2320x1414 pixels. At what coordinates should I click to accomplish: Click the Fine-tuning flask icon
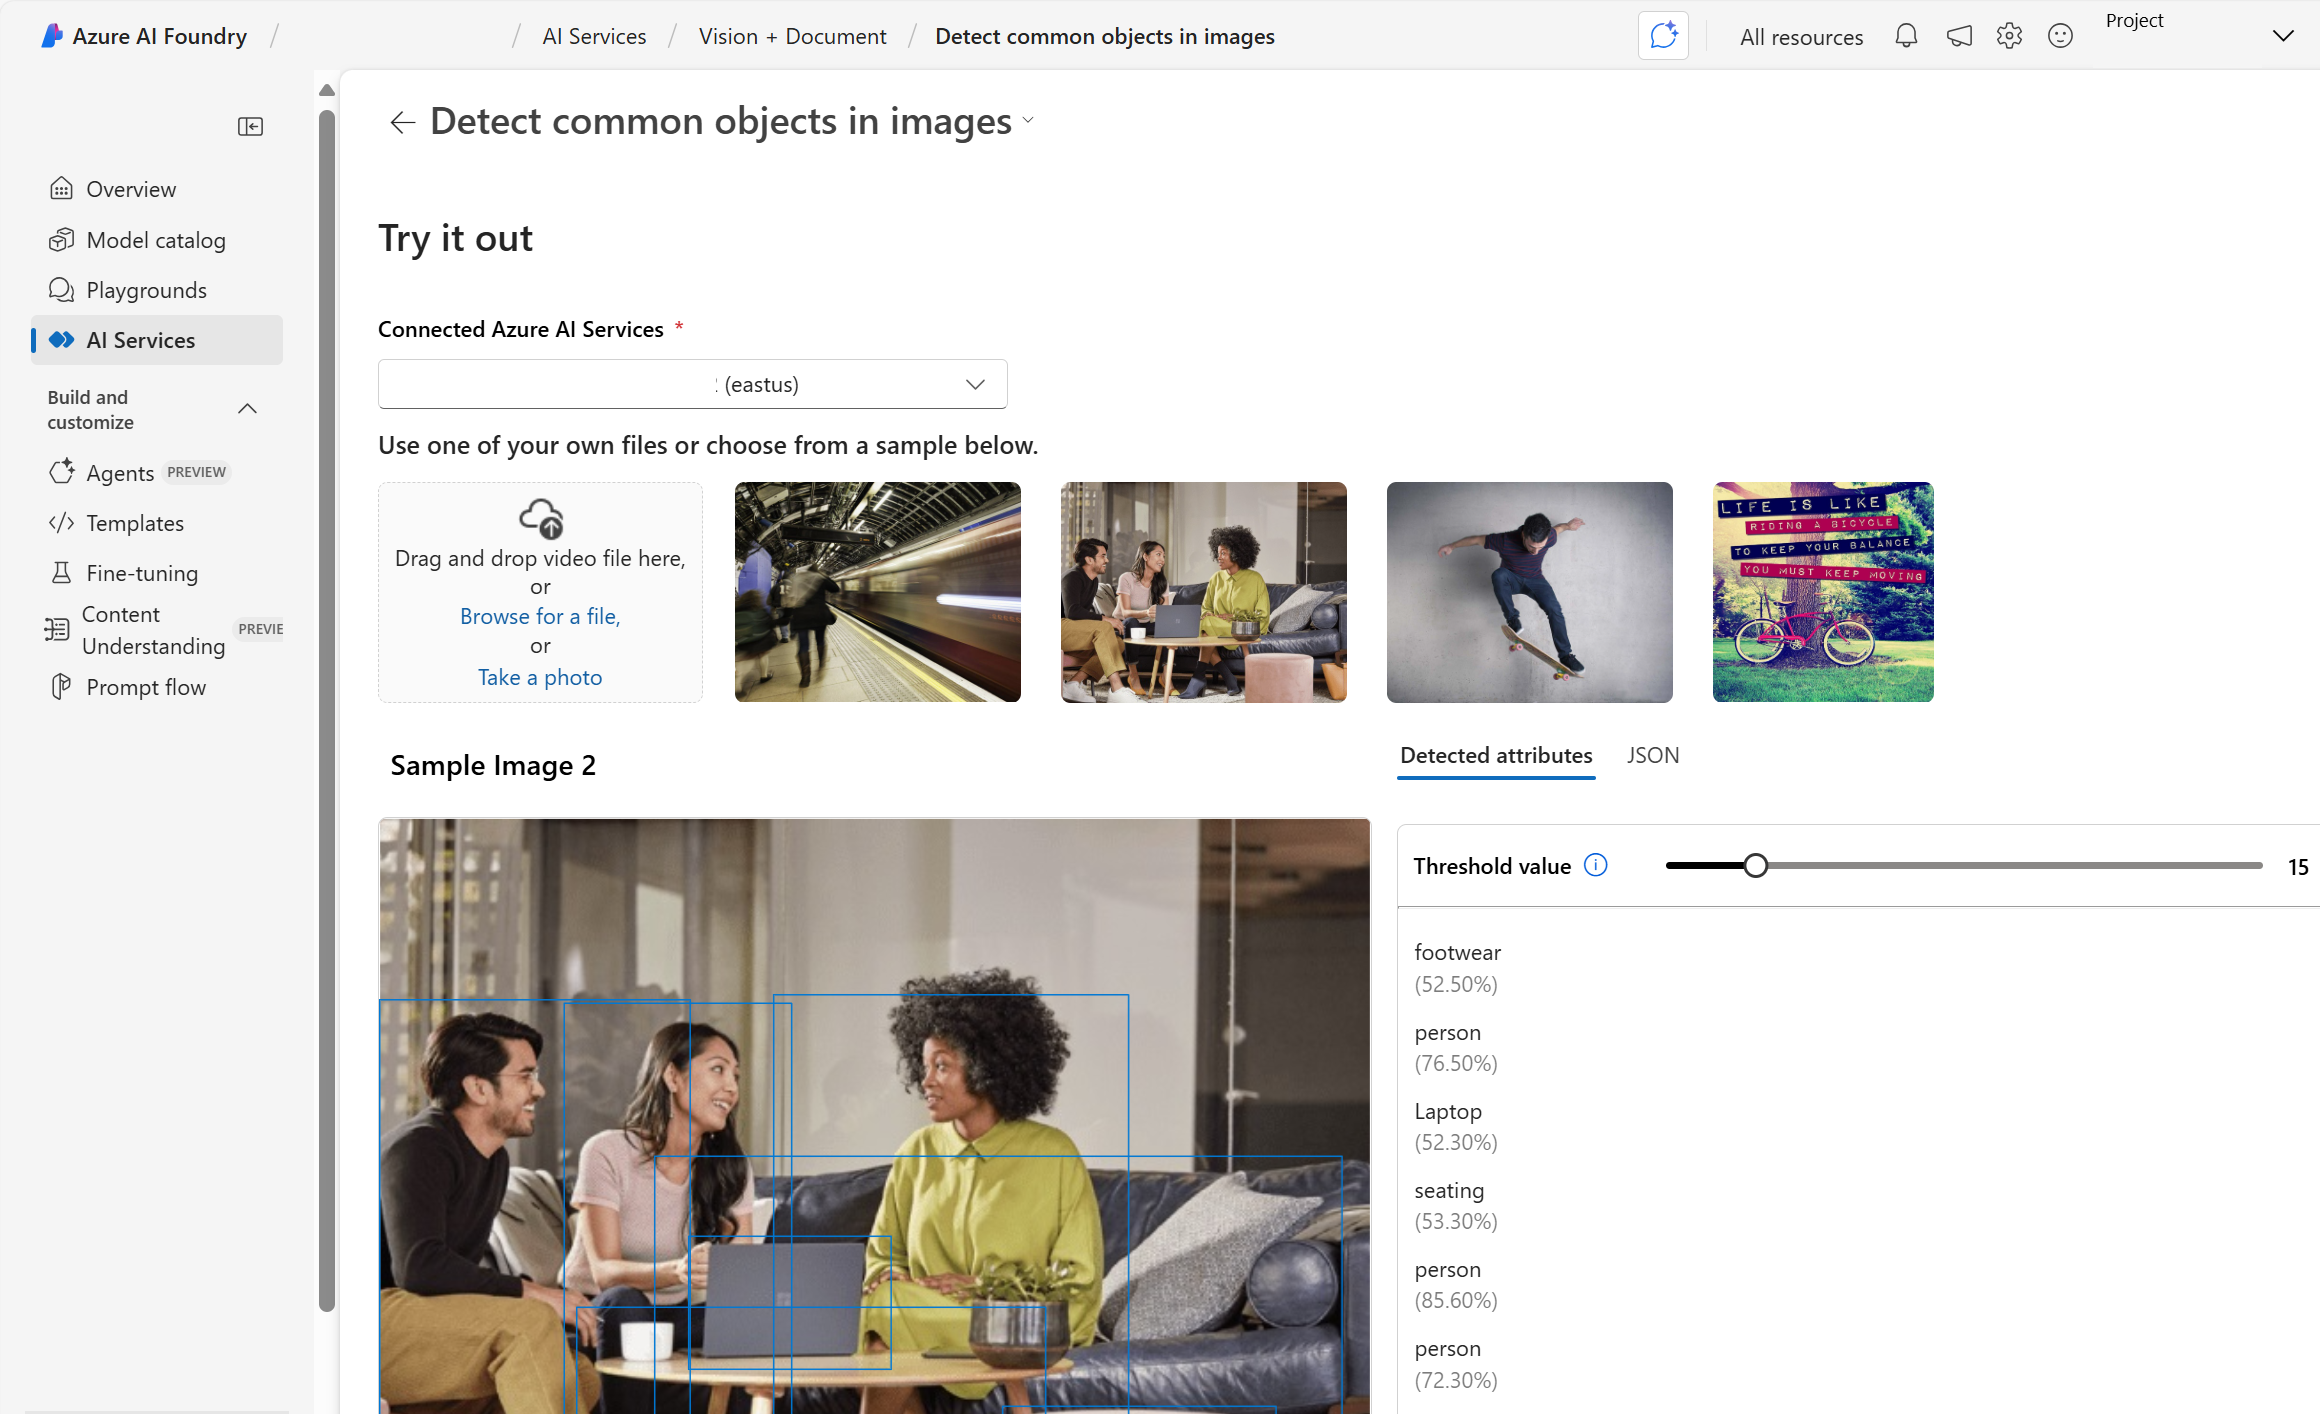61,573
